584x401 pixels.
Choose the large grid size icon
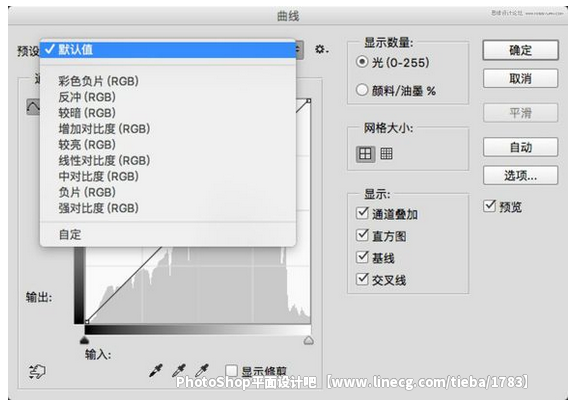tap(365, 154)
